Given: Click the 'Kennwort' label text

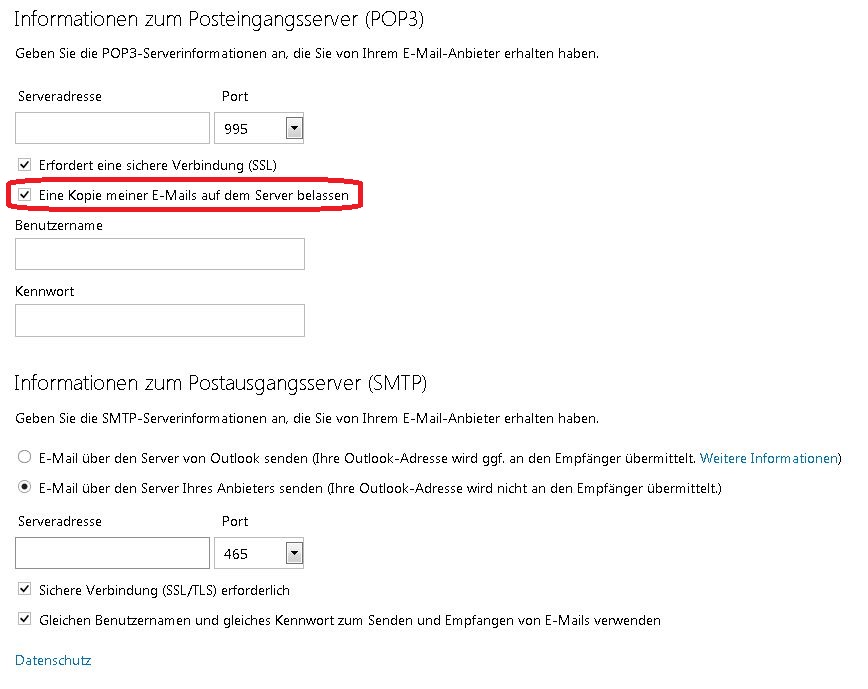Looking at the screenshot, I should tap(44, 291).
